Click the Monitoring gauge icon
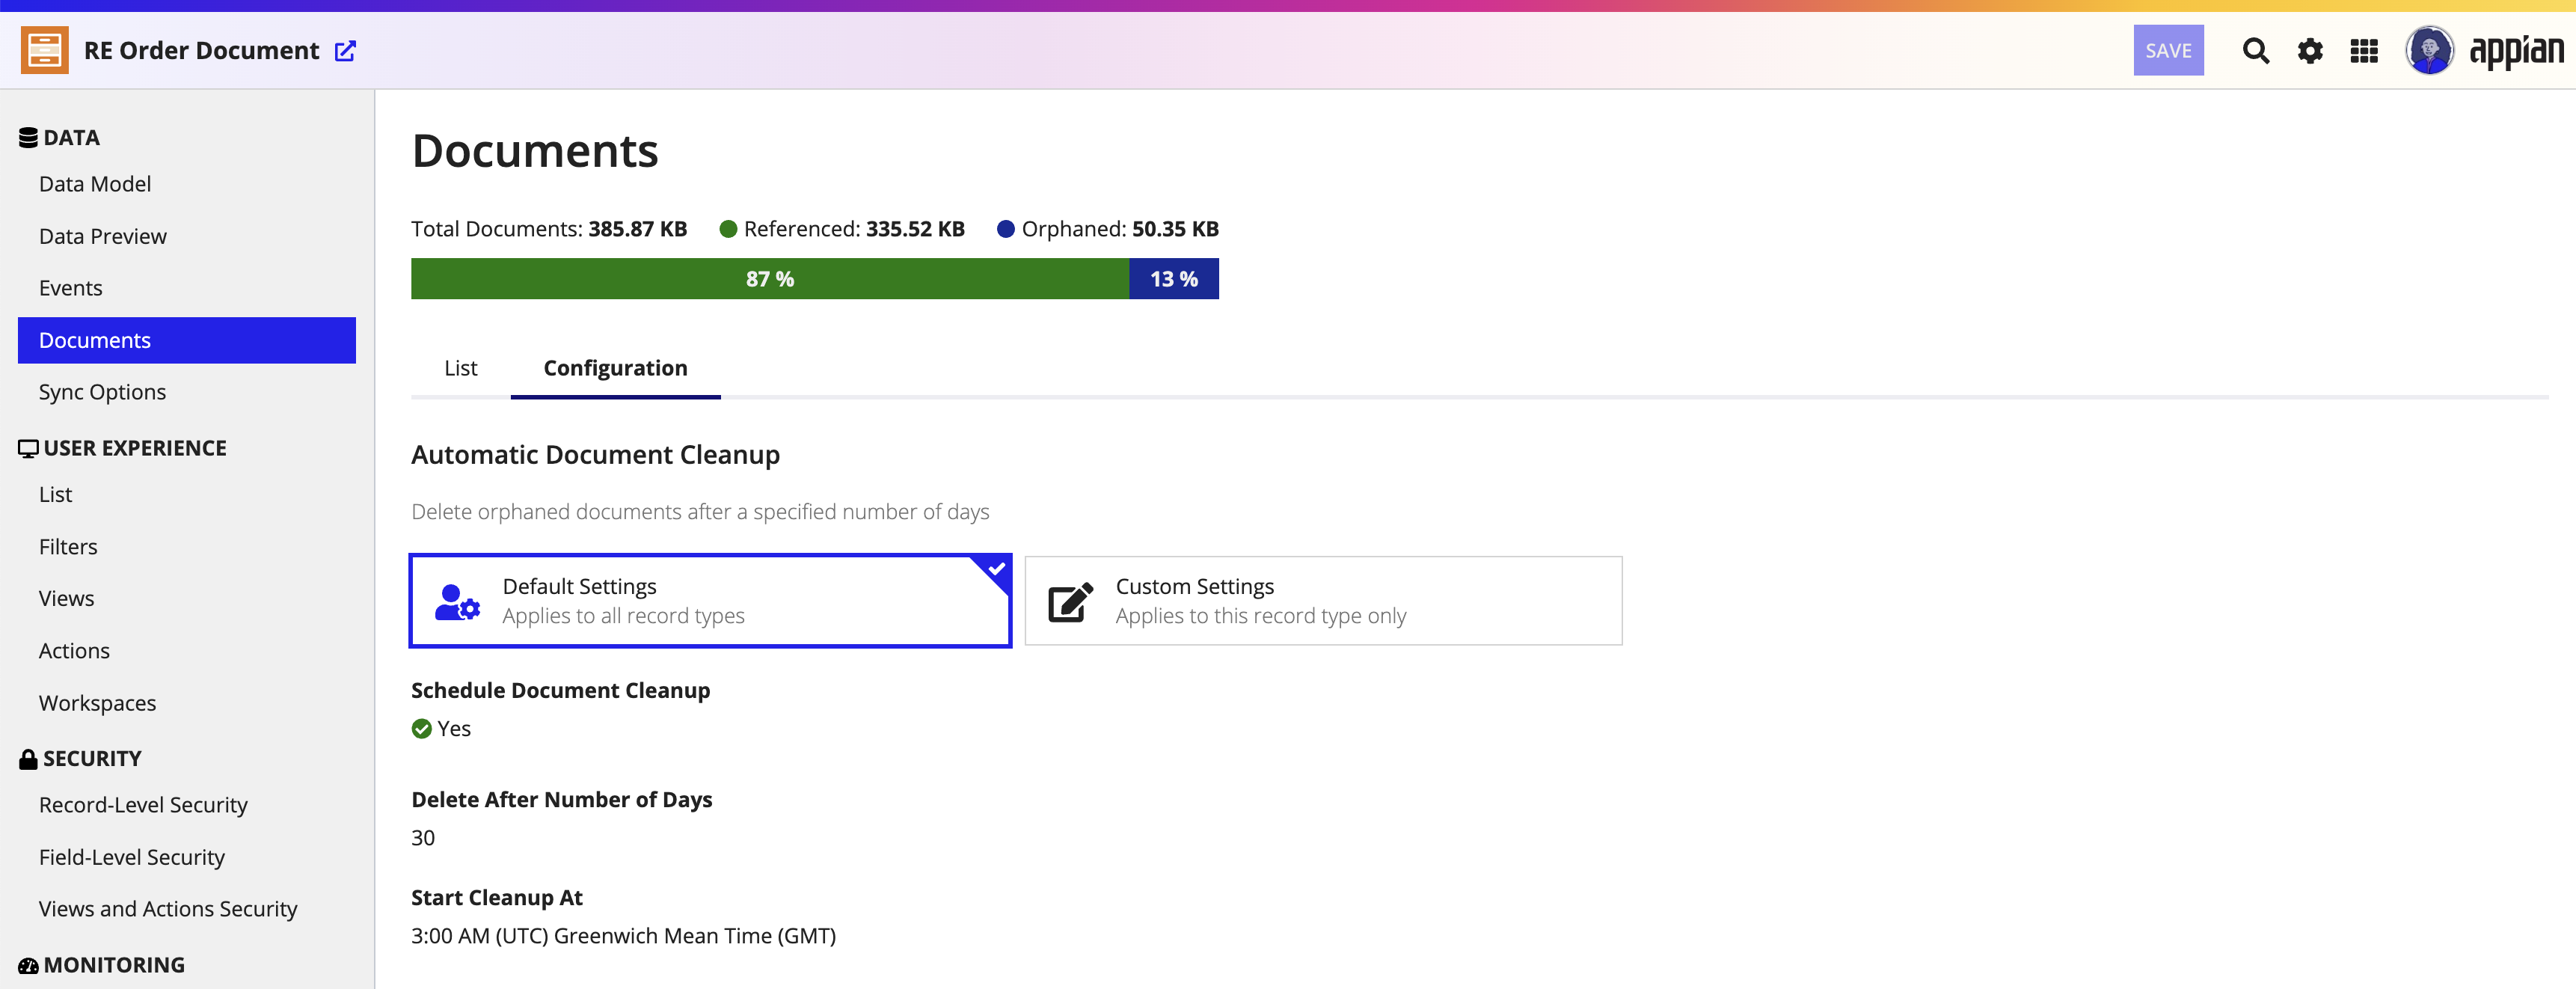 [x=28, y=966]
